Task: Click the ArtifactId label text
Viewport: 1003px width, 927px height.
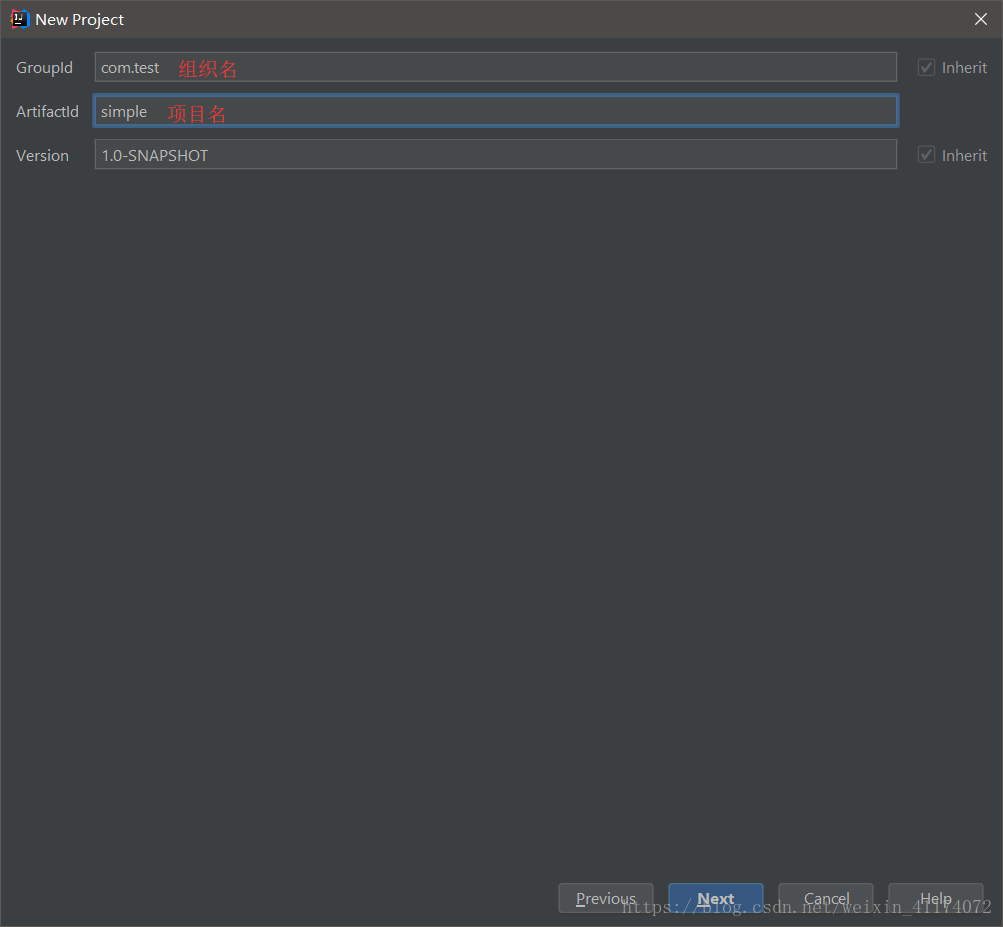Action: (47, 111)
